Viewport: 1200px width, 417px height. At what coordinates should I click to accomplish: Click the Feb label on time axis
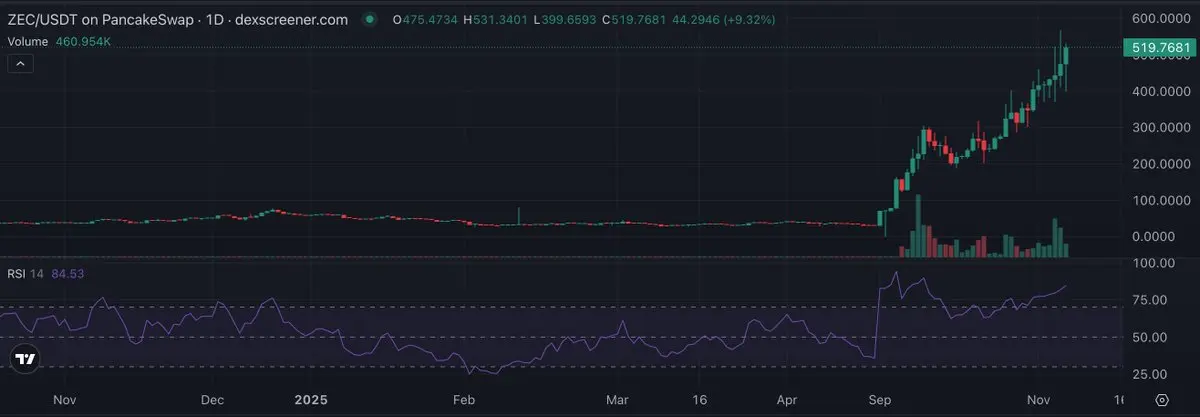click(466, 399)
